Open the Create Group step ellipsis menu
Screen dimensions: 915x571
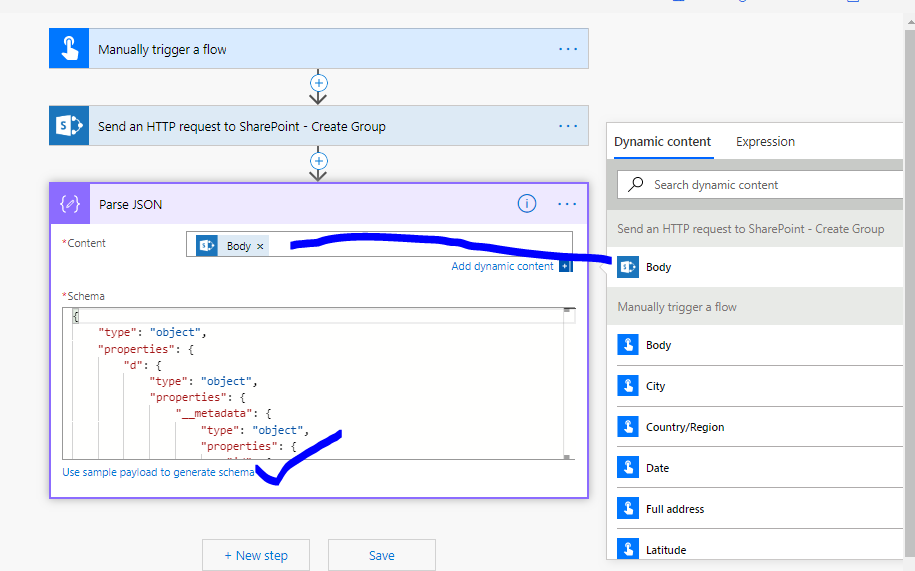pos(568,126)
